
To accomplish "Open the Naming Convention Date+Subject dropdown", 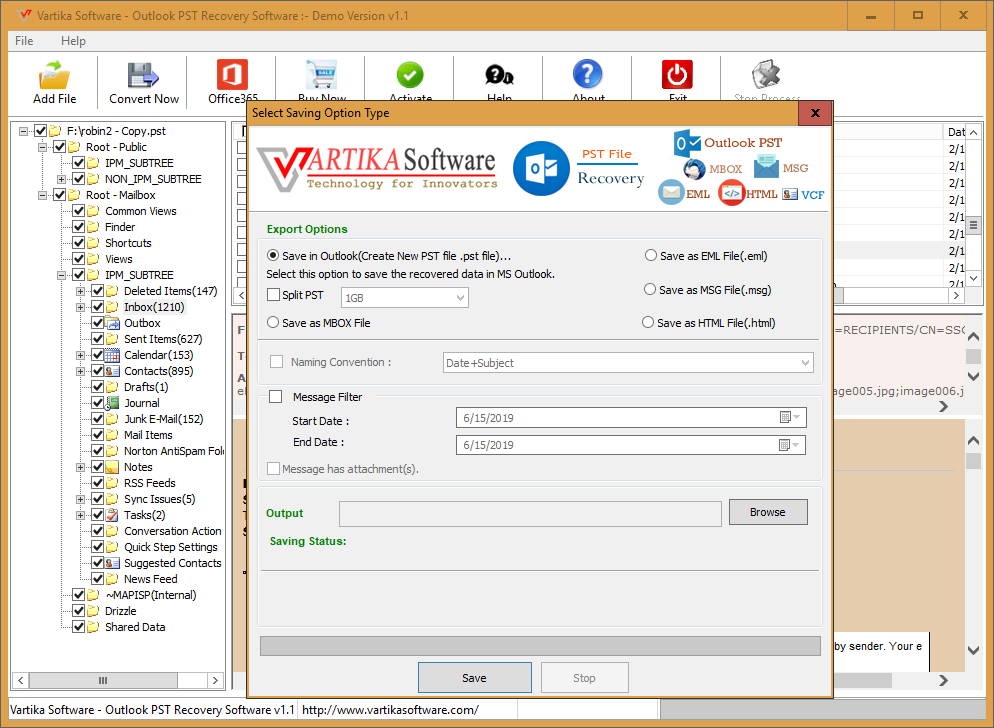I will (628, 363).
